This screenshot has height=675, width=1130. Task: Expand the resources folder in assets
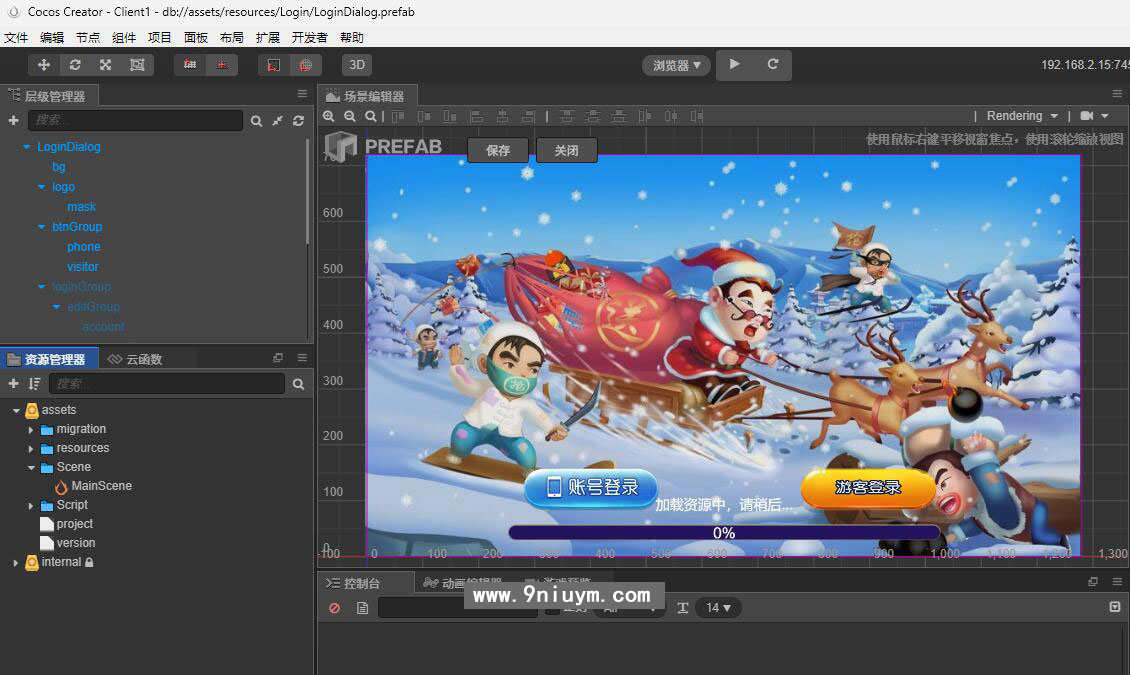coord(31,449)
